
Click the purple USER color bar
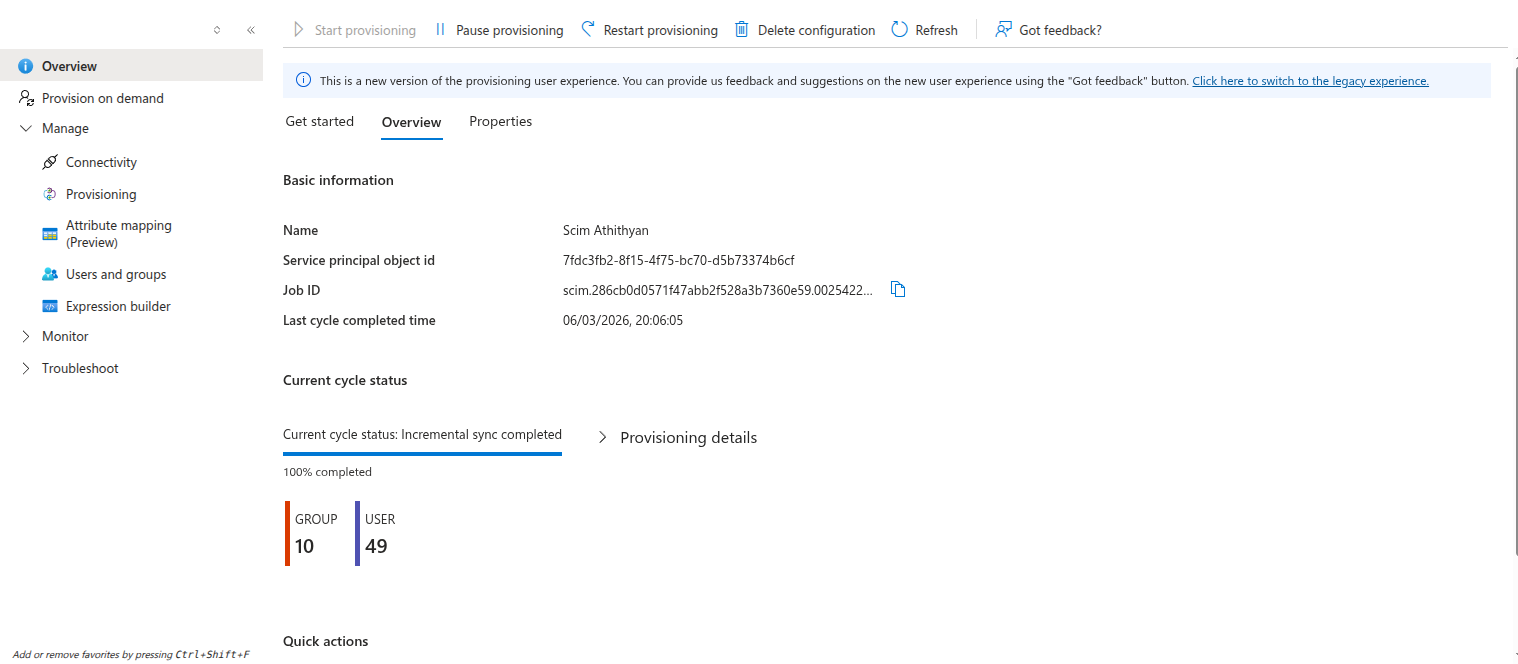point(357,533)
